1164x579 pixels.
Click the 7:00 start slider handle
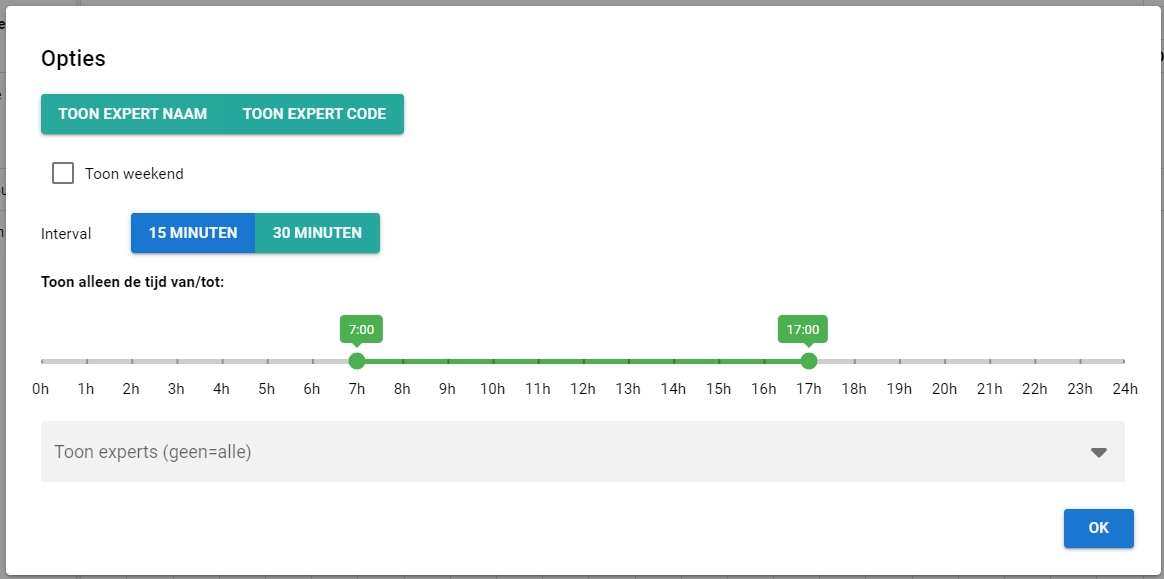click(357, 361)
